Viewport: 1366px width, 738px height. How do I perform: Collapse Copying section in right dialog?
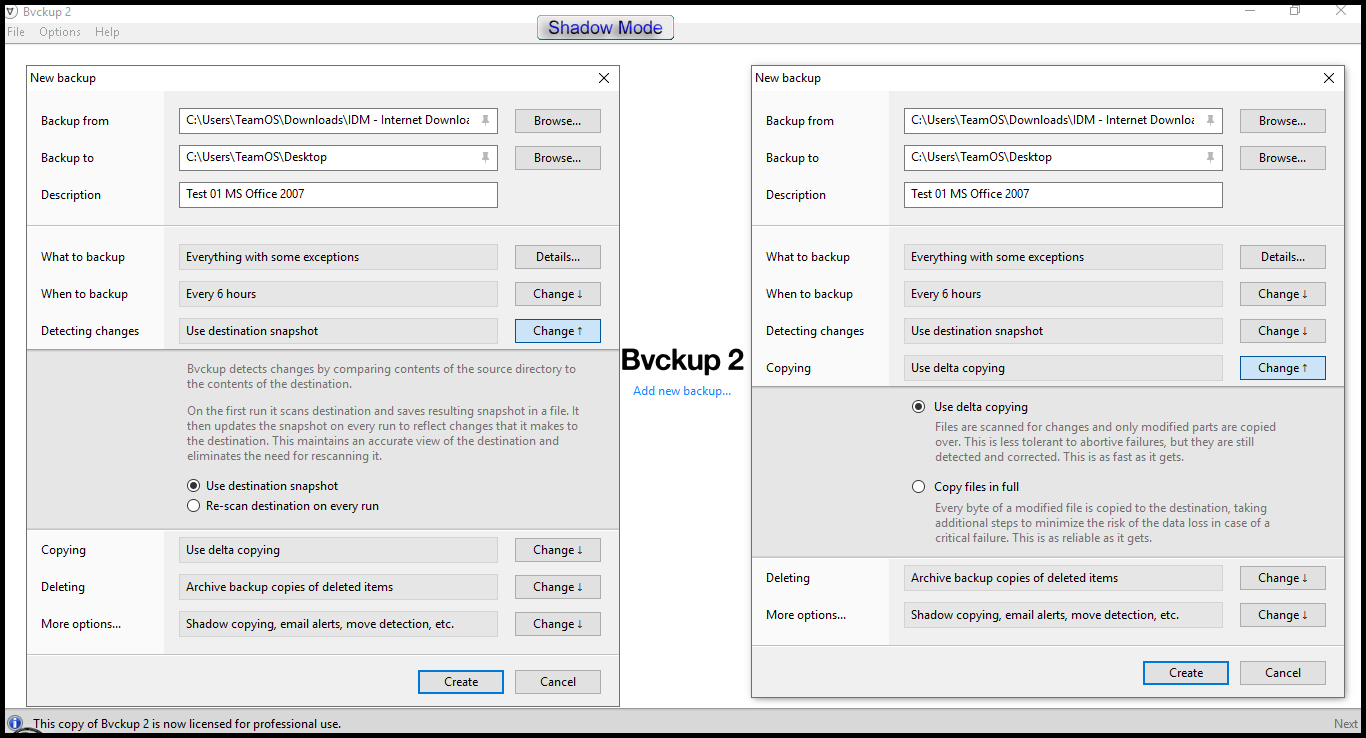pyautogui.click(x=1283, y=368)
